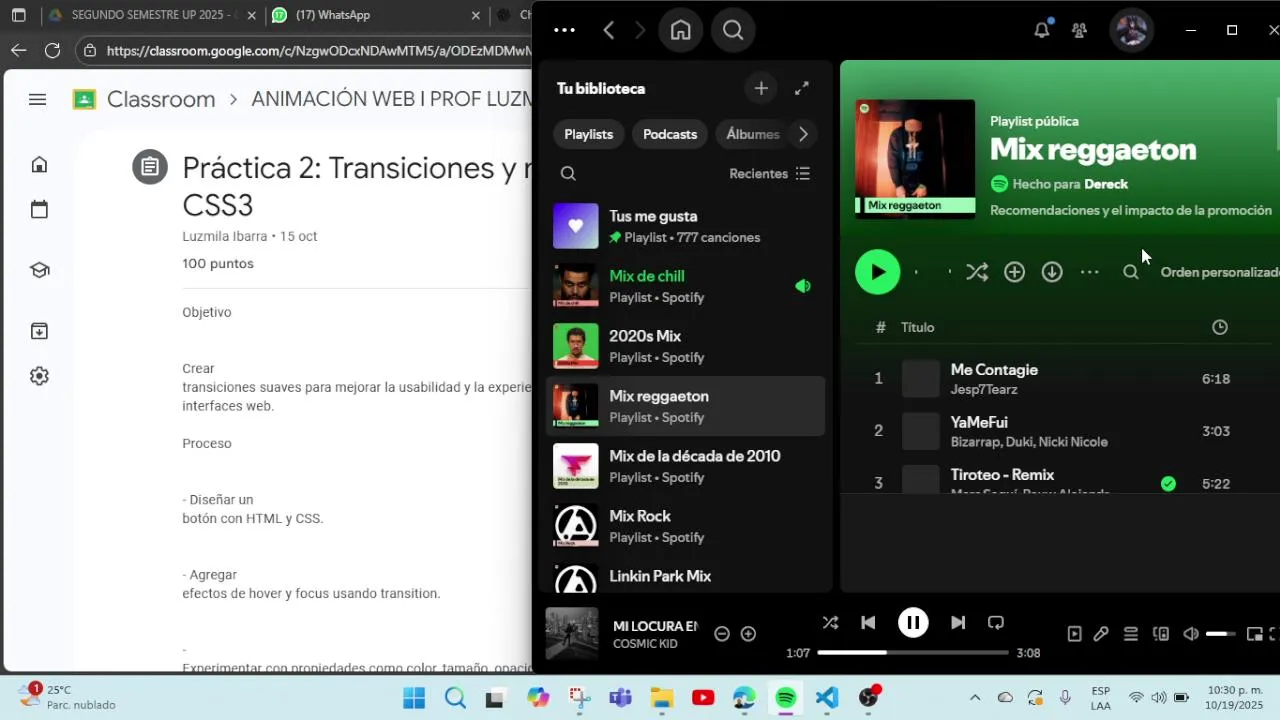Open the Spotify search page

(x=733, y=30)
